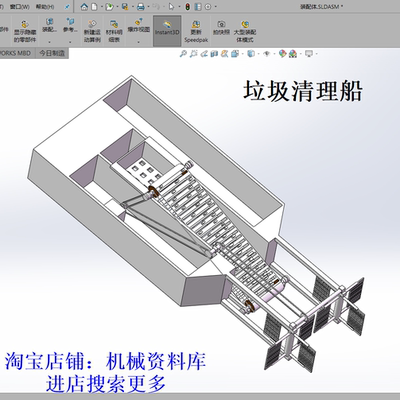Viewport: 400px width, 400px height.
Task: Expand View Orientation dropdown arrow
Action: click(242, 54)
